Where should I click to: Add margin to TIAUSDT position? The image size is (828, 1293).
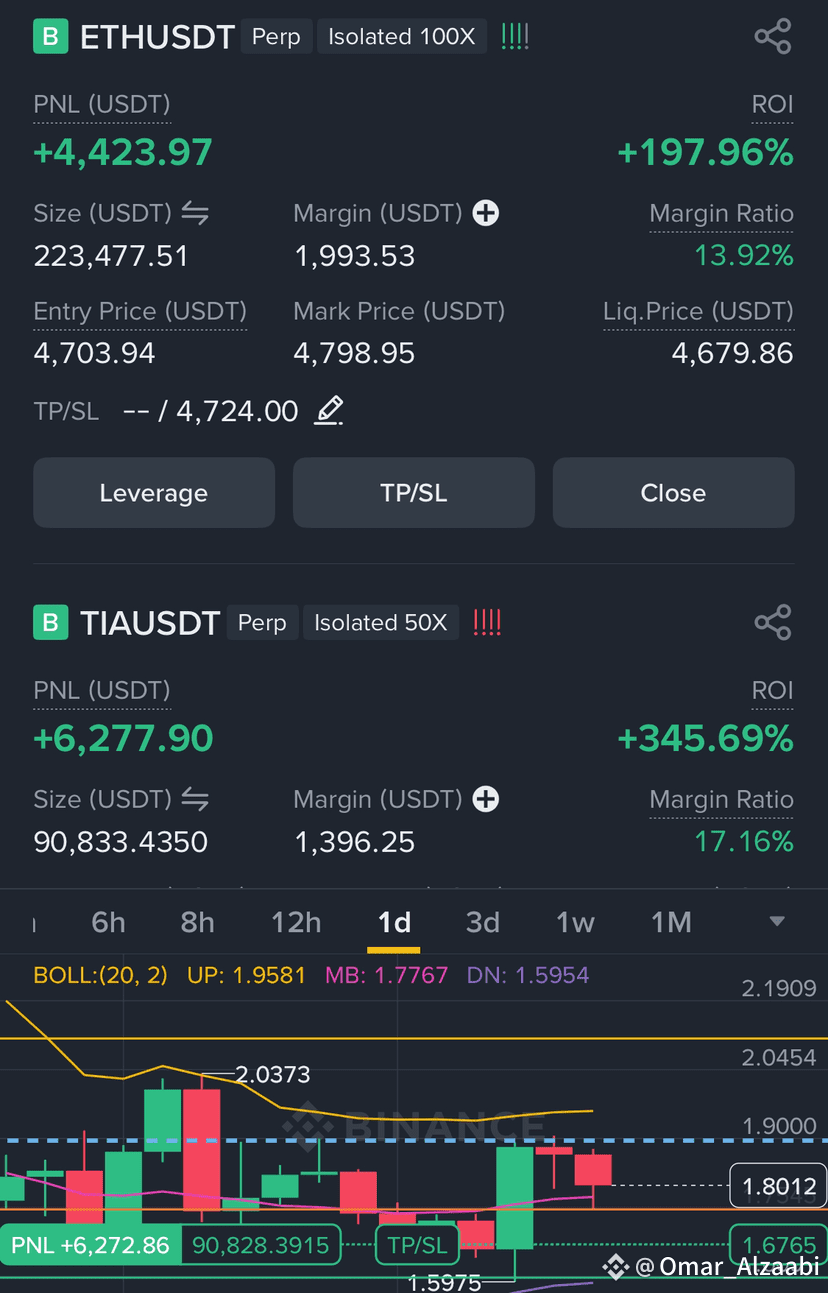pos(486,799)
